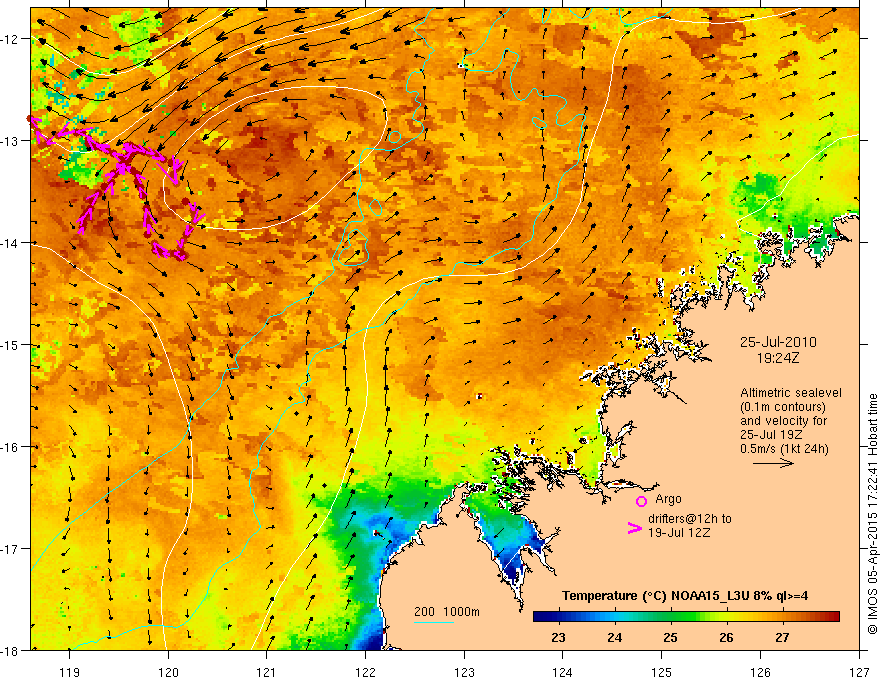Click longitude axis label '121'
Viewport: 880px width, 680px height.
267,672
